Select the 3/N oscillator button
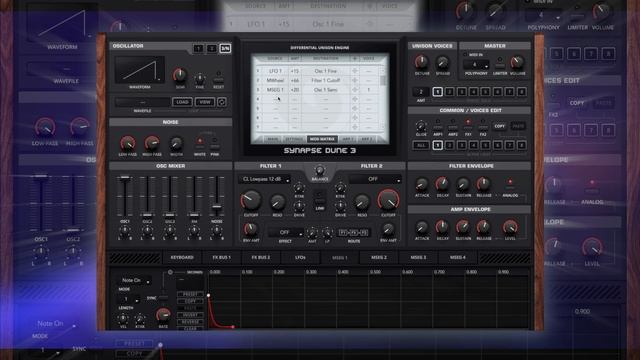The height and width of the screenshot is (360, 640). 225,49
